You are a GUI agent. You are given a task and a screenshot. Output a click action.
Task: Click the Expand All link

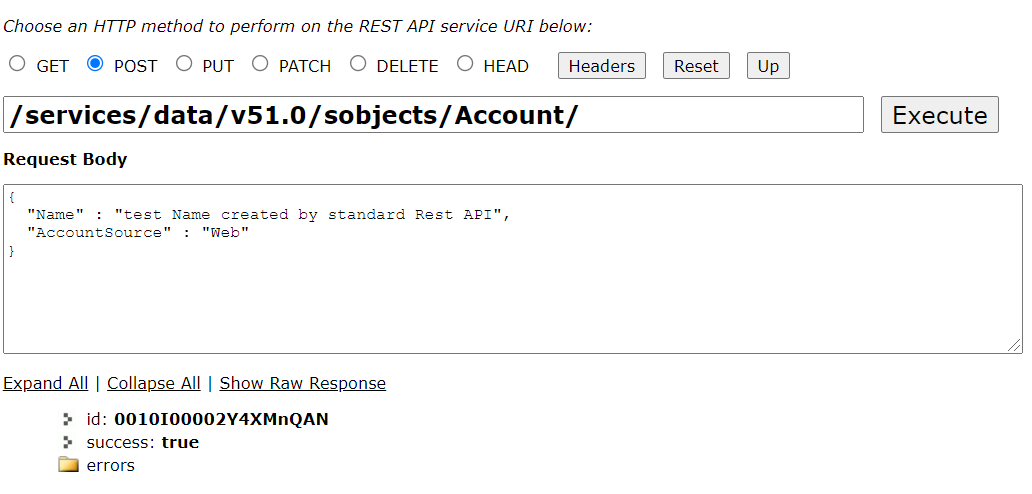pos(45,383)
